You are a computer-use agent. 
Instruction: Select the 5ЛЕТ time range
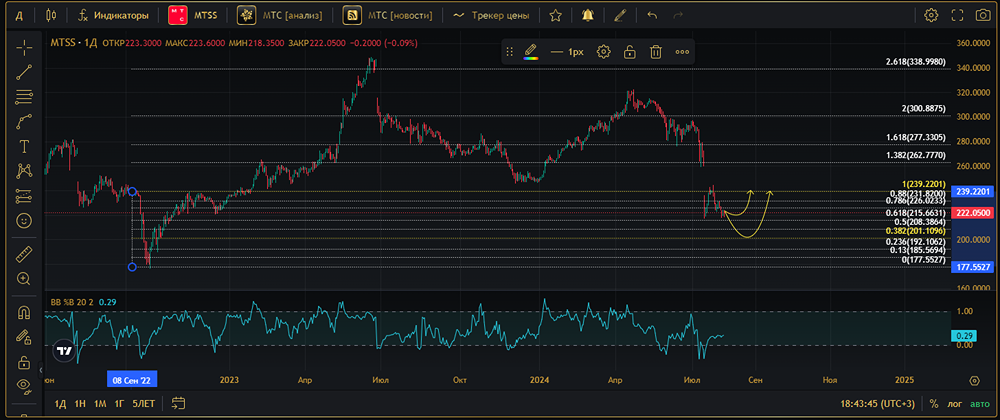tap(143, 403)
